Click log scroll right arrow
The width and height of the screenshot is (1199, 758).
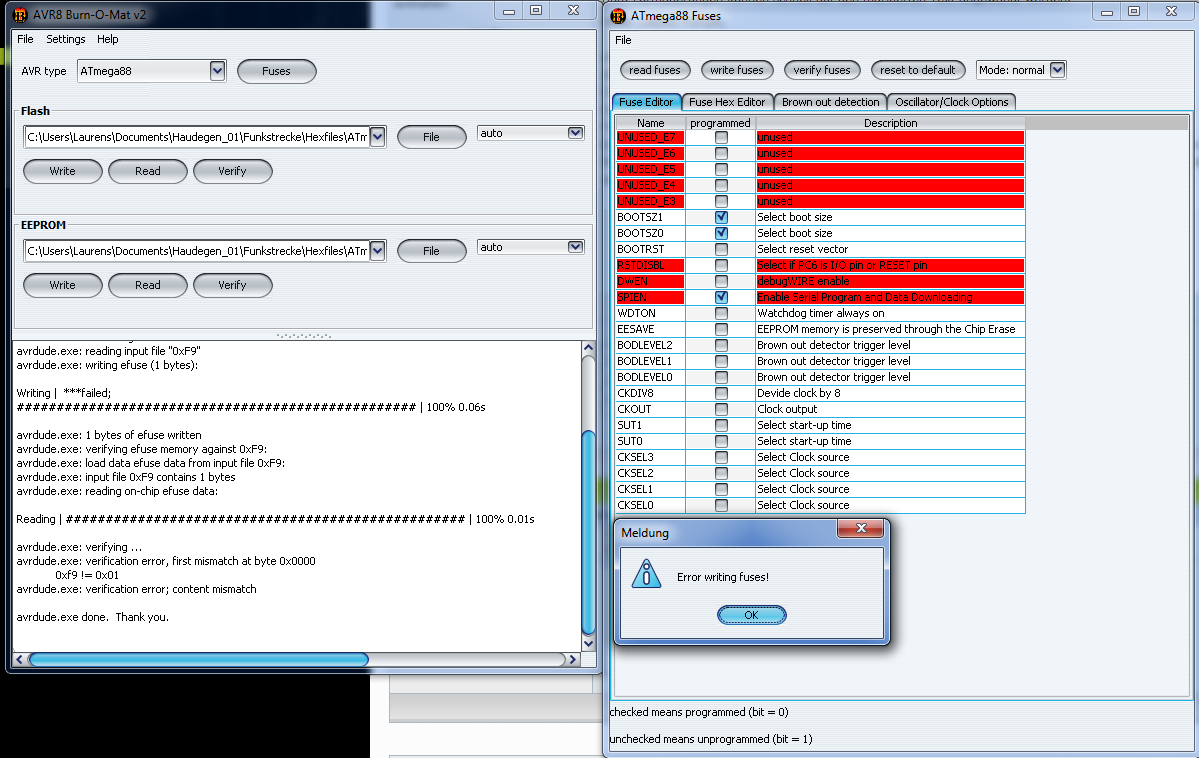[572, 659]
